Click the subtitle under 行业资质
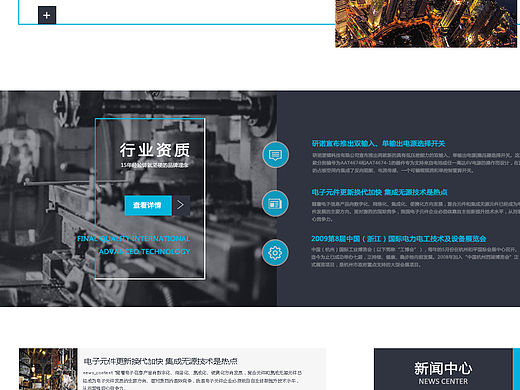The height and width of the screenshot is (390, 520). 155,165
